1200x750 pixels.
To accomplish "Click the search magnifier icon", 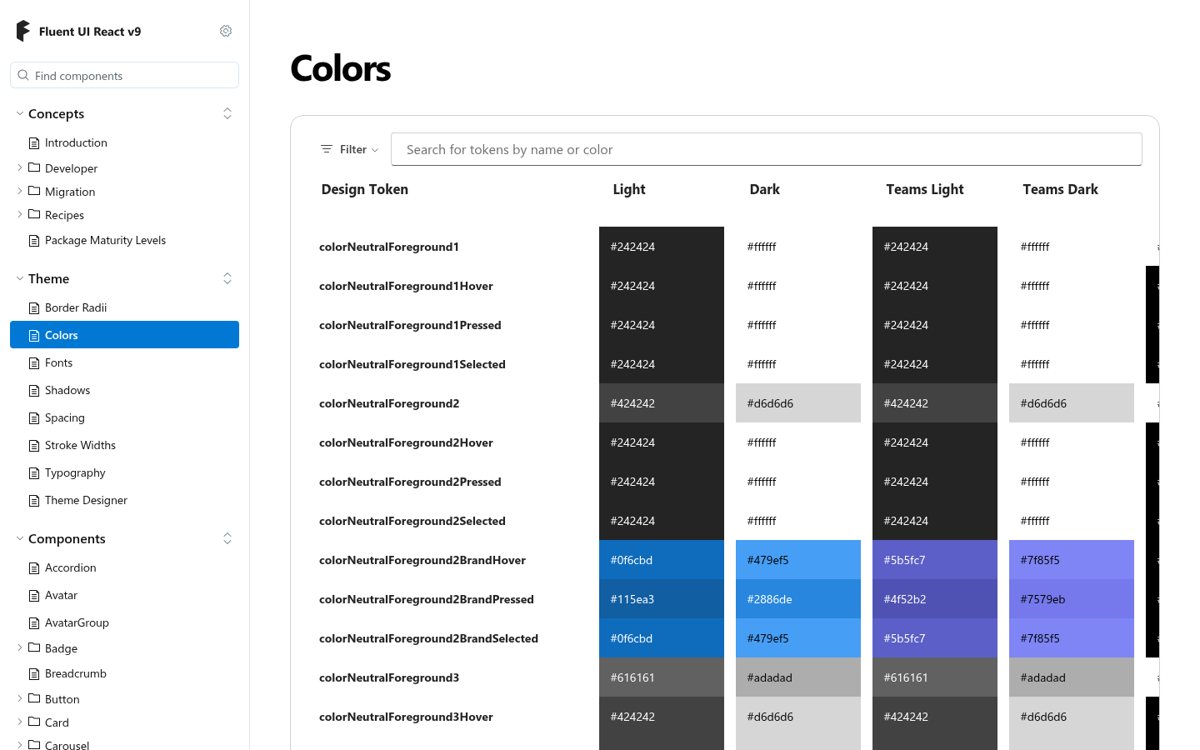I will click(24, 75).
